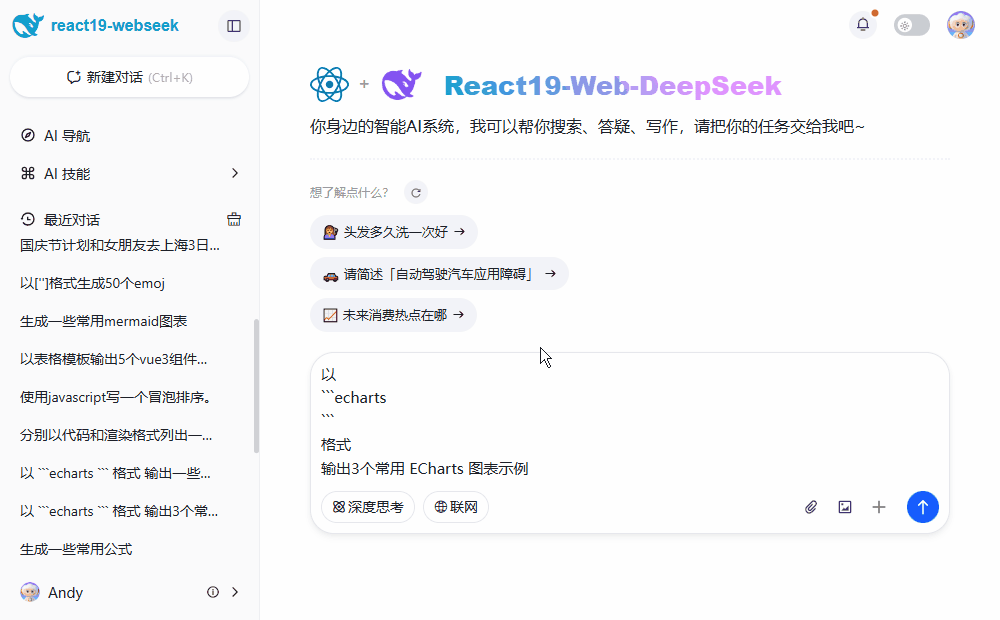The width and height of the screenshot is (1000, 620).
Task: Open chat 以['']格式生成50个emoj
Action: coord(92,283)
